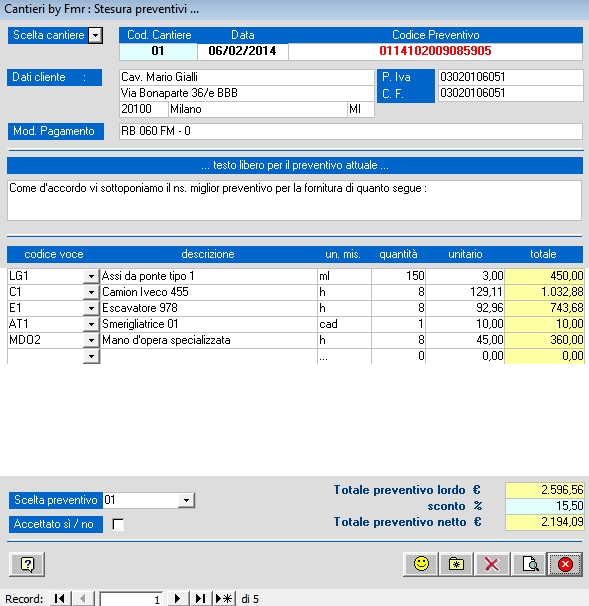
Task: Go to first record navigation arrow
Action: pos(60,599)
